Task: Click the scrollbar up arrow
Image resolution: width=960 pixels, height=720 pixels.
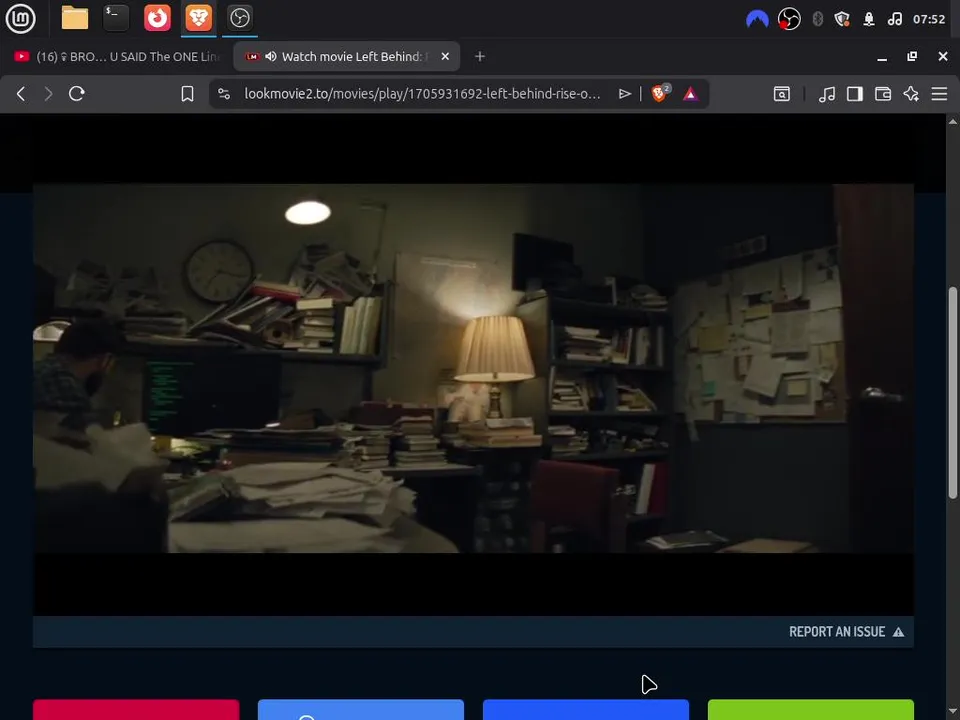Action: [953, 121]
